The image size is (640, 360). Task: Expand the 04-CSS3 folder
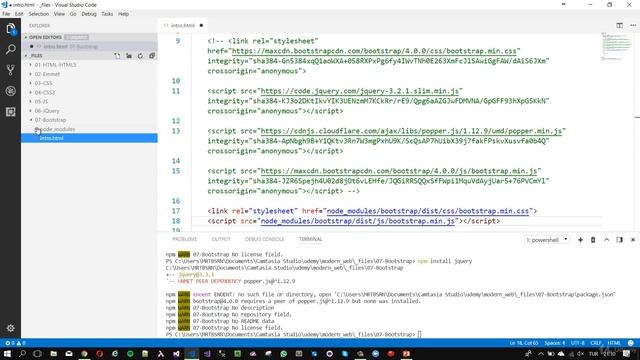coord(31,92)
